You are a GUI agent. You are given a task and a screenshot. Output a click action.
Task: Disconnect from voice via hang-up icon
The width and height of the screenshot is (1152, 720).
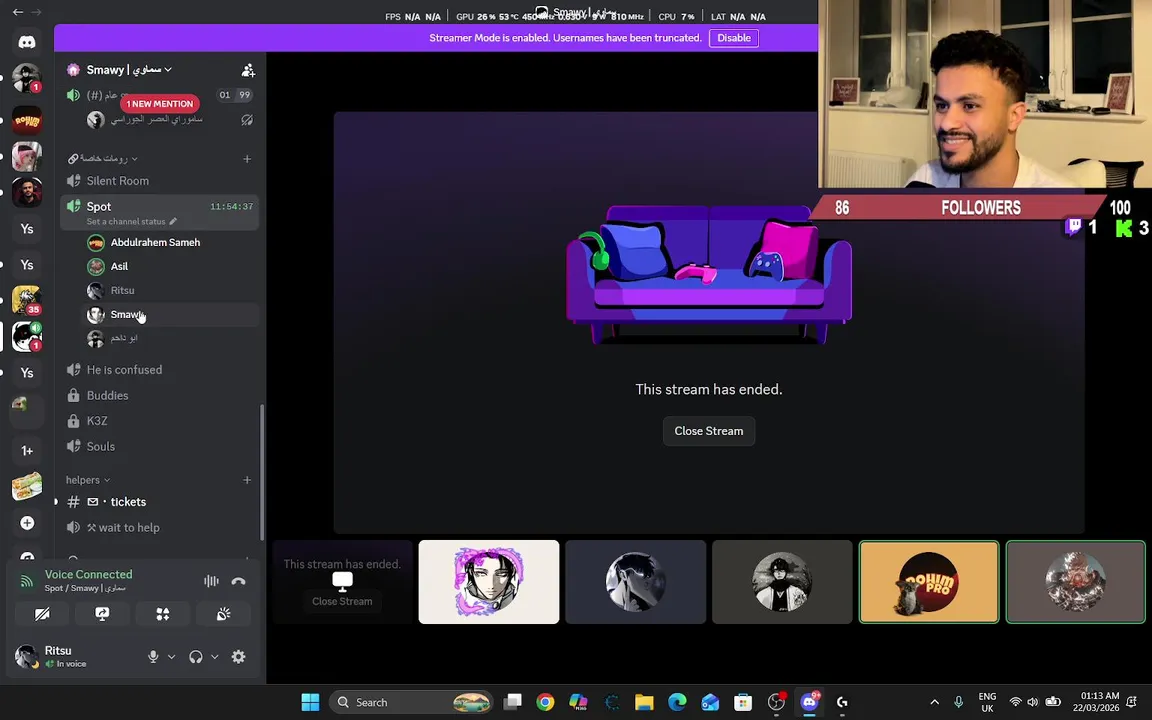pyautogui.click(x=238, y=581)
